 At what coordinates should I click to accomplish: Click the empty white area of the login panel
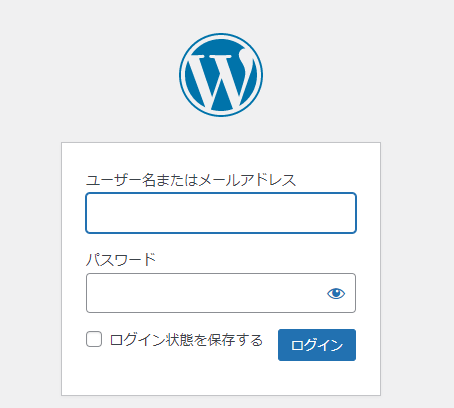click(x=221, y=378)
